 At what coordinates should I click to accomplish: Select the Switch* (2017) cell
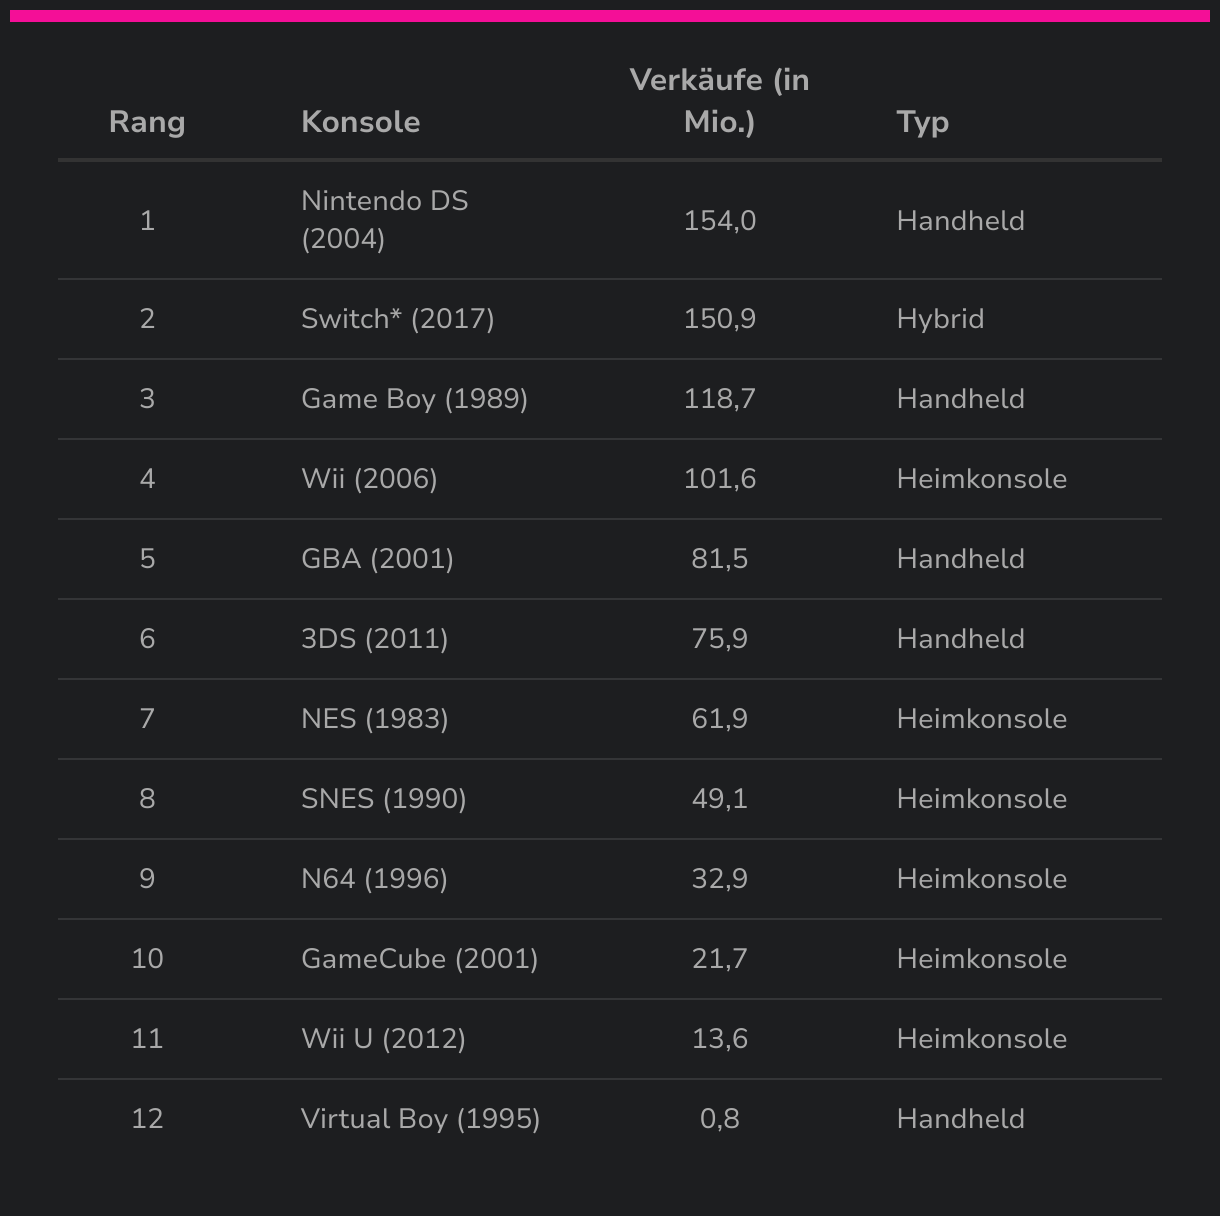(398, 319)
